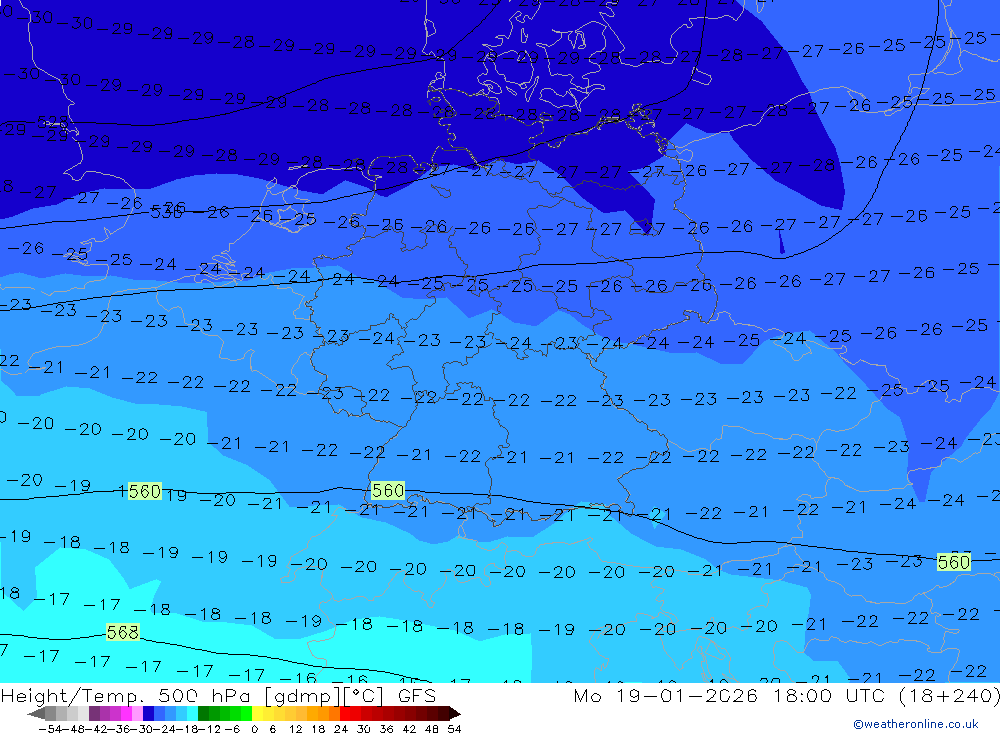Image resolution: width=1000 pixels, height=733 pixels.
Task: Click the leftmost 560 contour label
Action: (x=145, y=491)
